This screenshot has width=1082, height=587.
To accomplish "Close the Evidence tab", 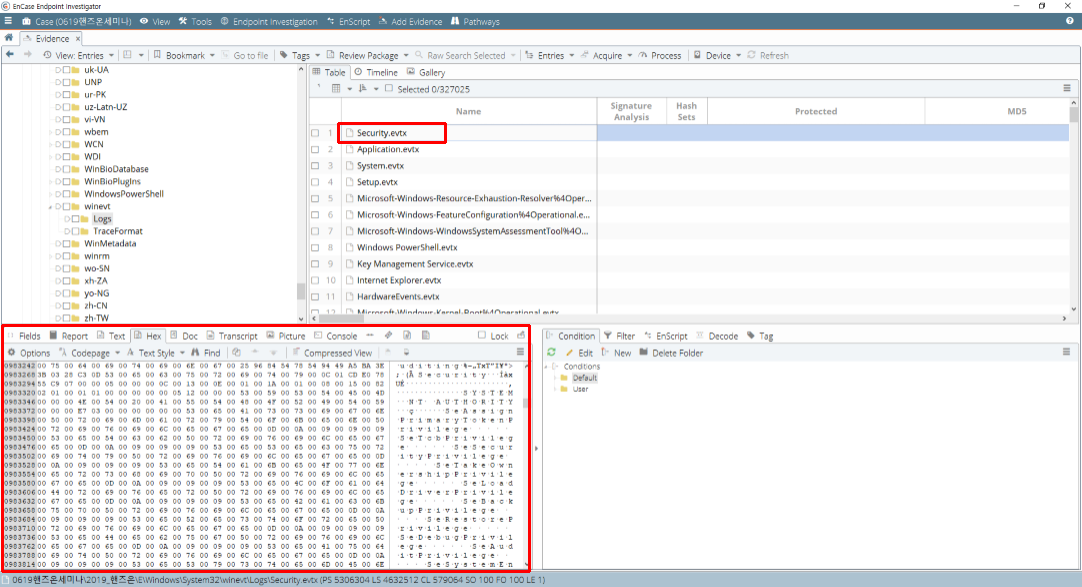I will pyautogui.click(x=78, y=39).
